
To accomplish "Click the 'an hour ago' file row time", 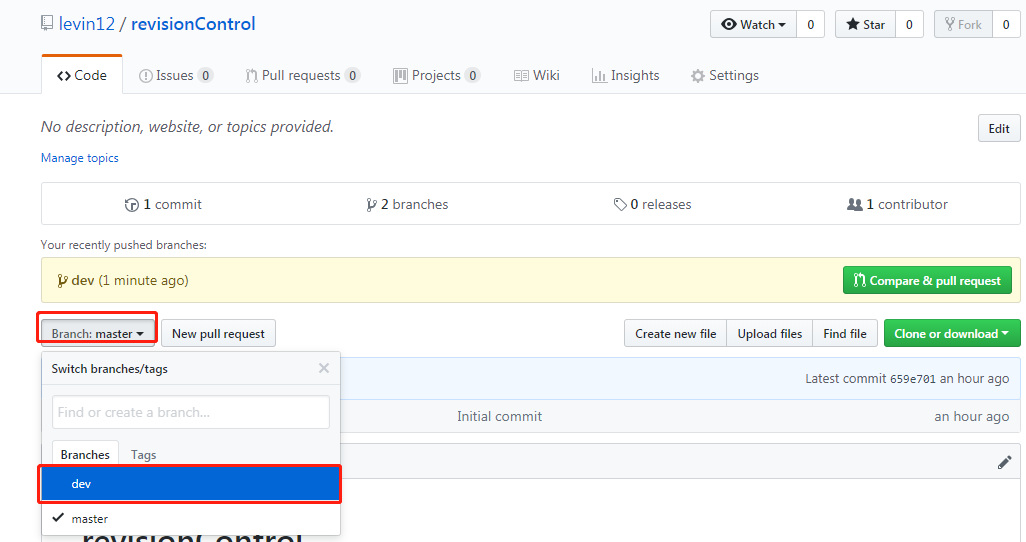I will pos(972,416).
